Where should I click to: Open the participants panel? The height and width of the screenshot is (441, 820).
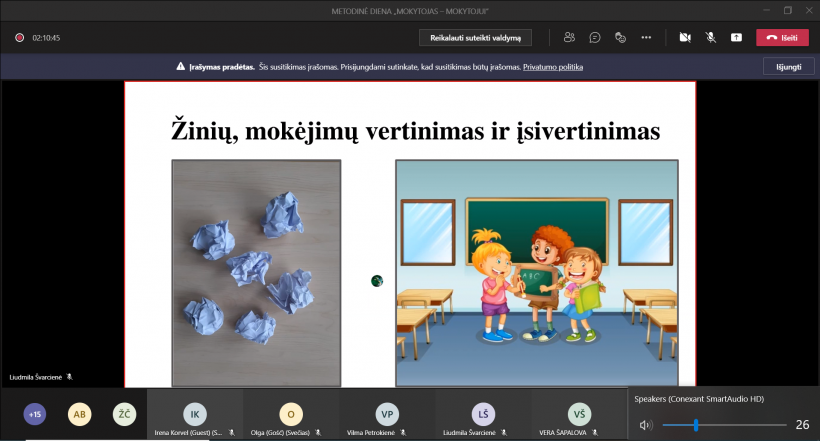click(569, 37)
